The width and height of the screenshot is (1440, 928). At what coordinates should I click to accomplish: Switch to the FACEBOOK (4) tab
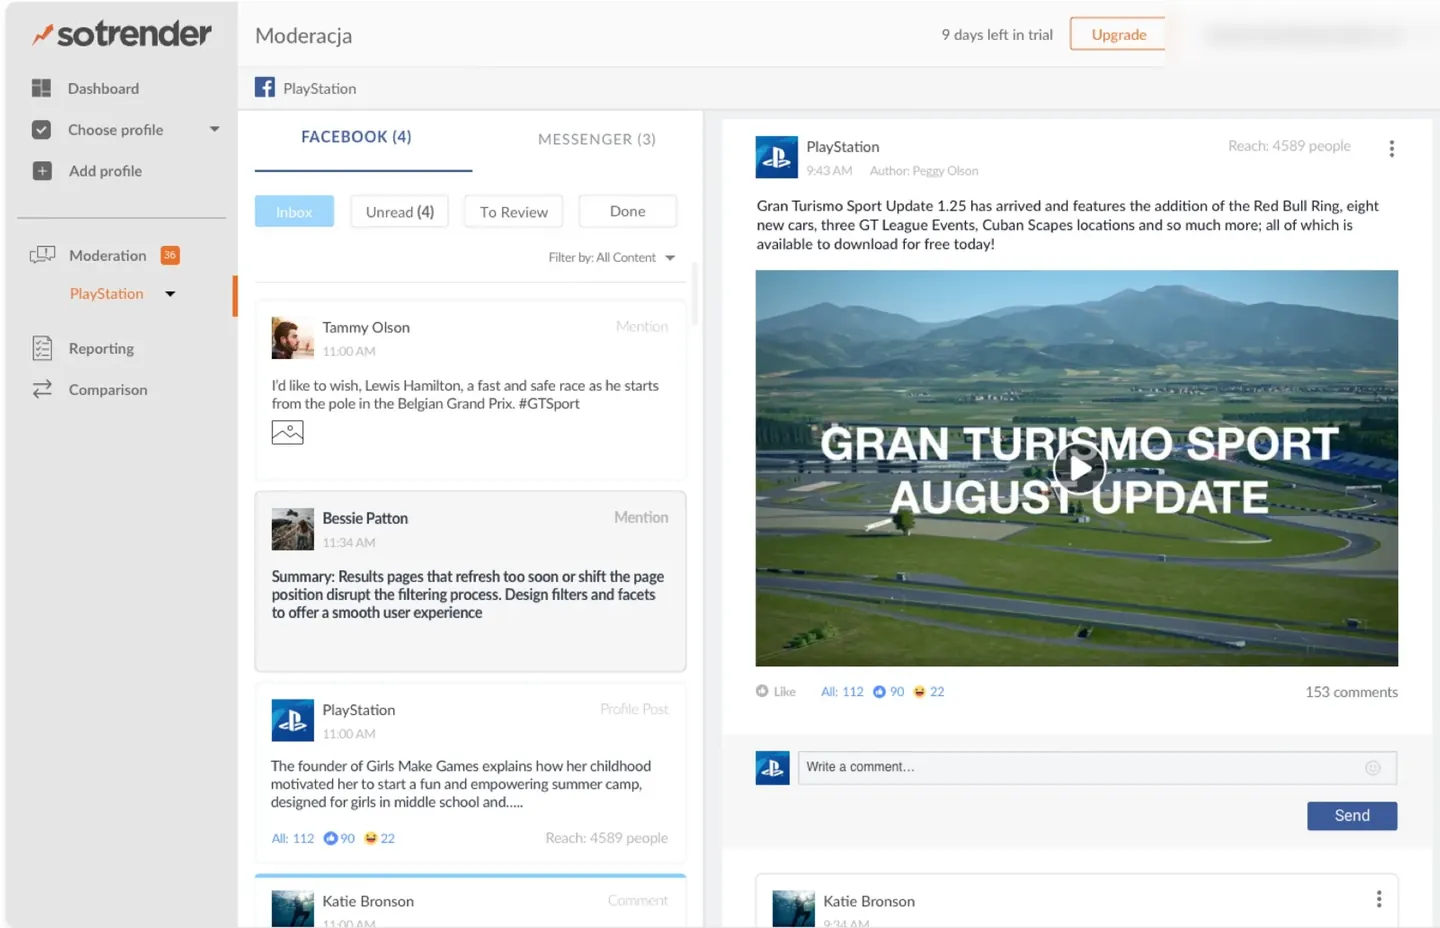[357, 137]
